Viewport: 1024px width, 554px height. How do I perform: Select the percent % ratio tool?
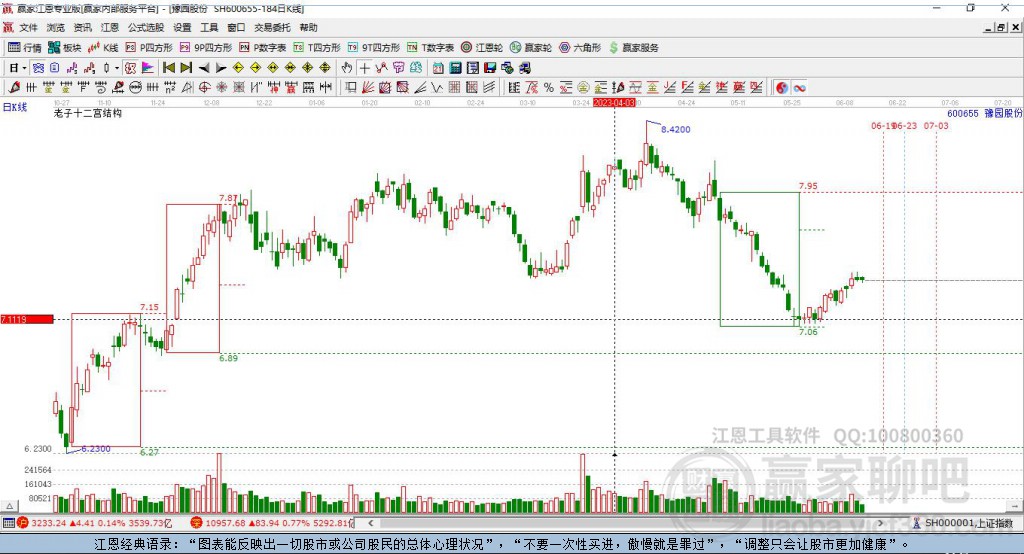549,88
